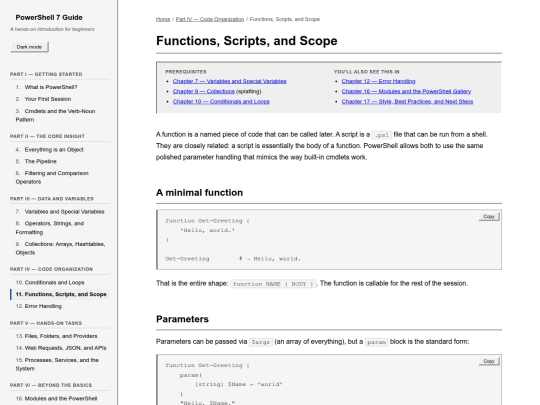This screenshot has width=540, height=405.
Task: Open Chapter 9 — Collections prerequisite link
Action: click(x=204, y=91)
